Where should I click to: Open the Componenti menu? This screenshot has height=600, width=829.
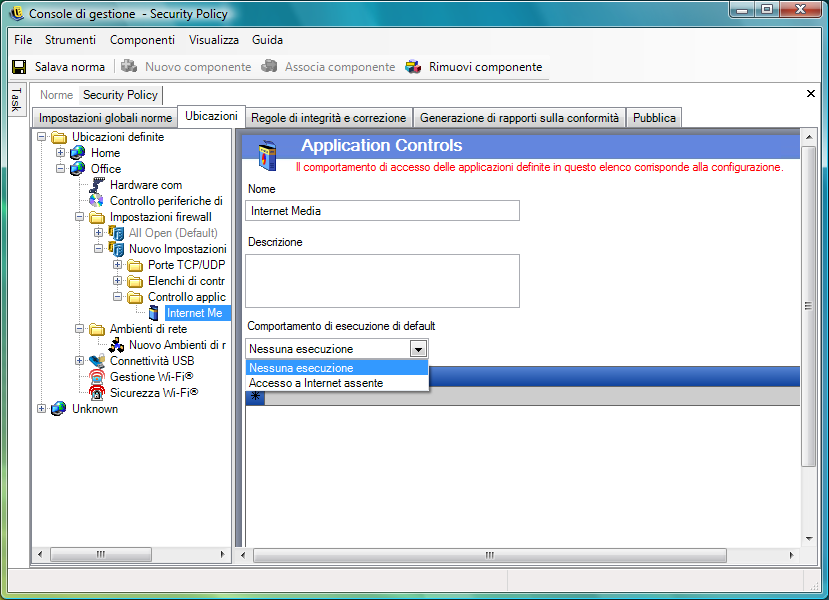[142, 40]
